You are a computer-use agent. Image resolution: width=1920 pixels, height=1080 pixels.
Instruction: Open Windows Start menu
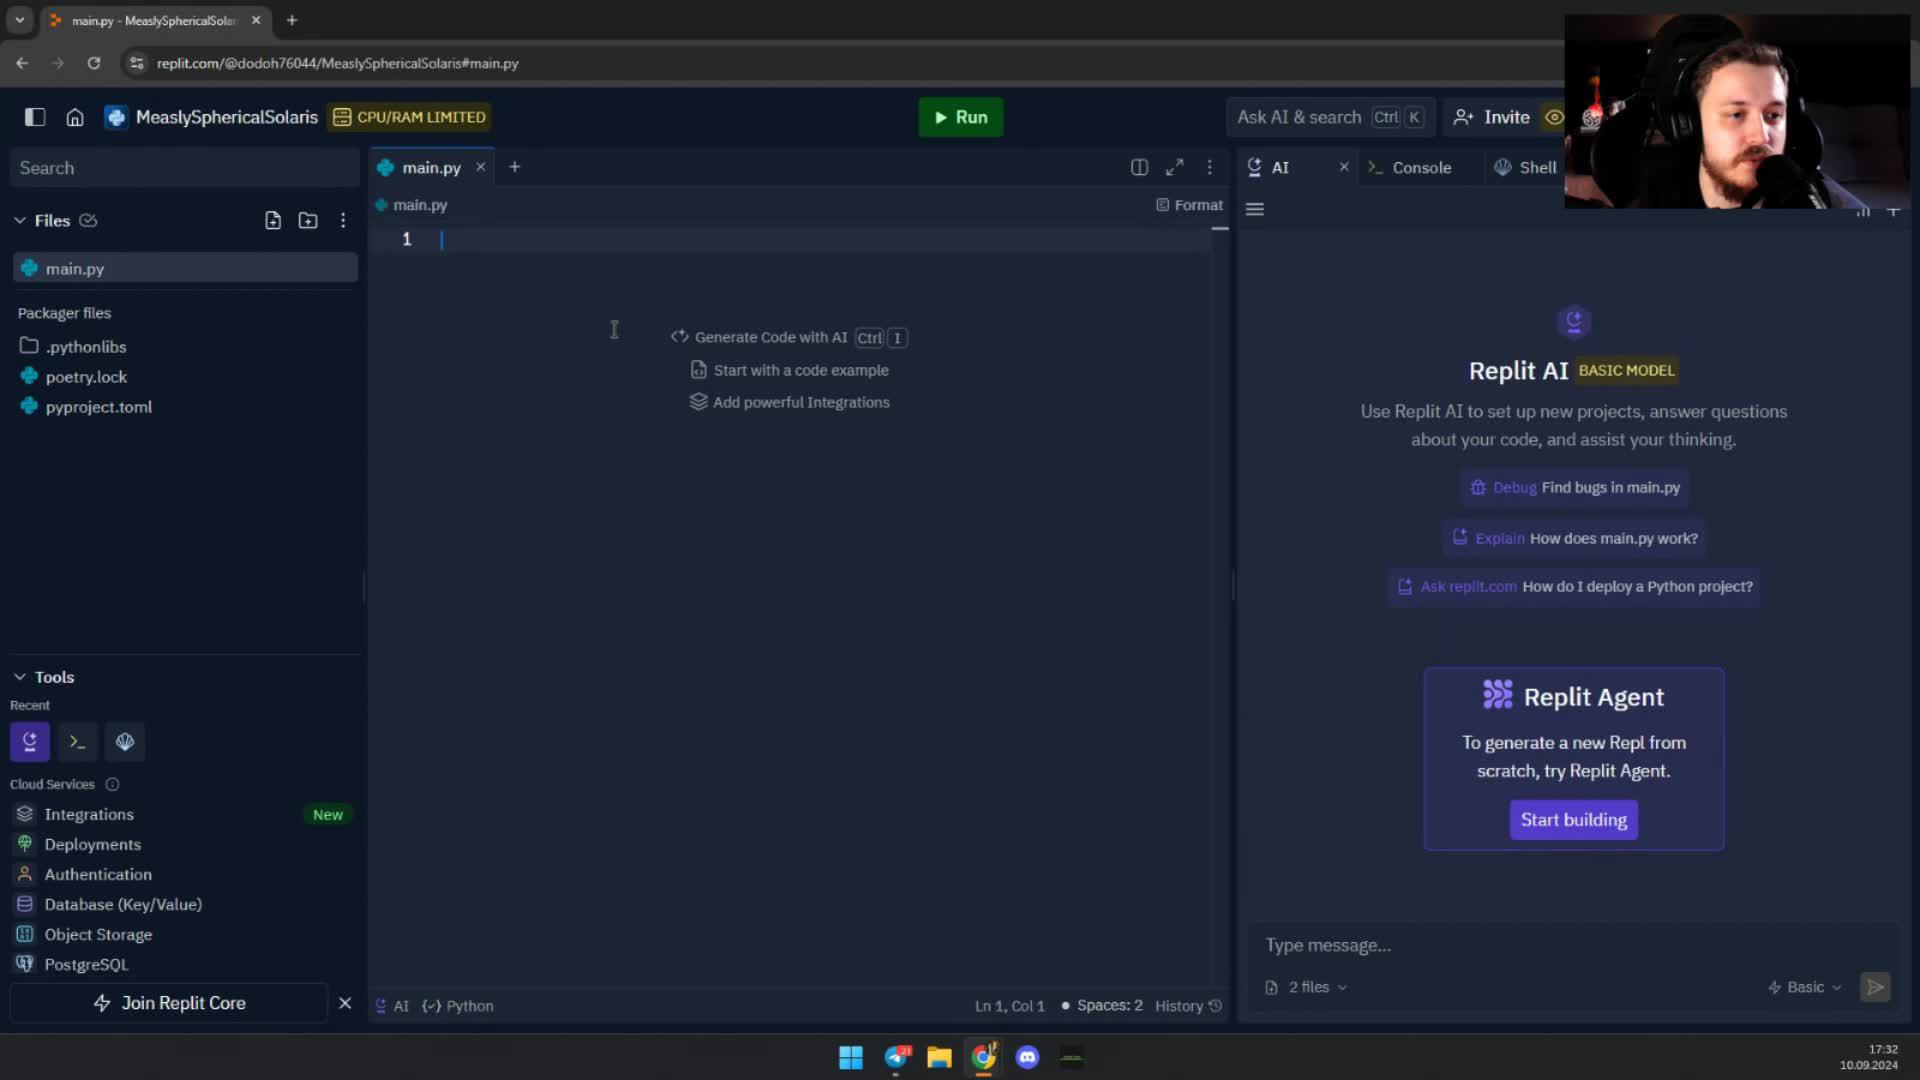tap(851, 1057)
